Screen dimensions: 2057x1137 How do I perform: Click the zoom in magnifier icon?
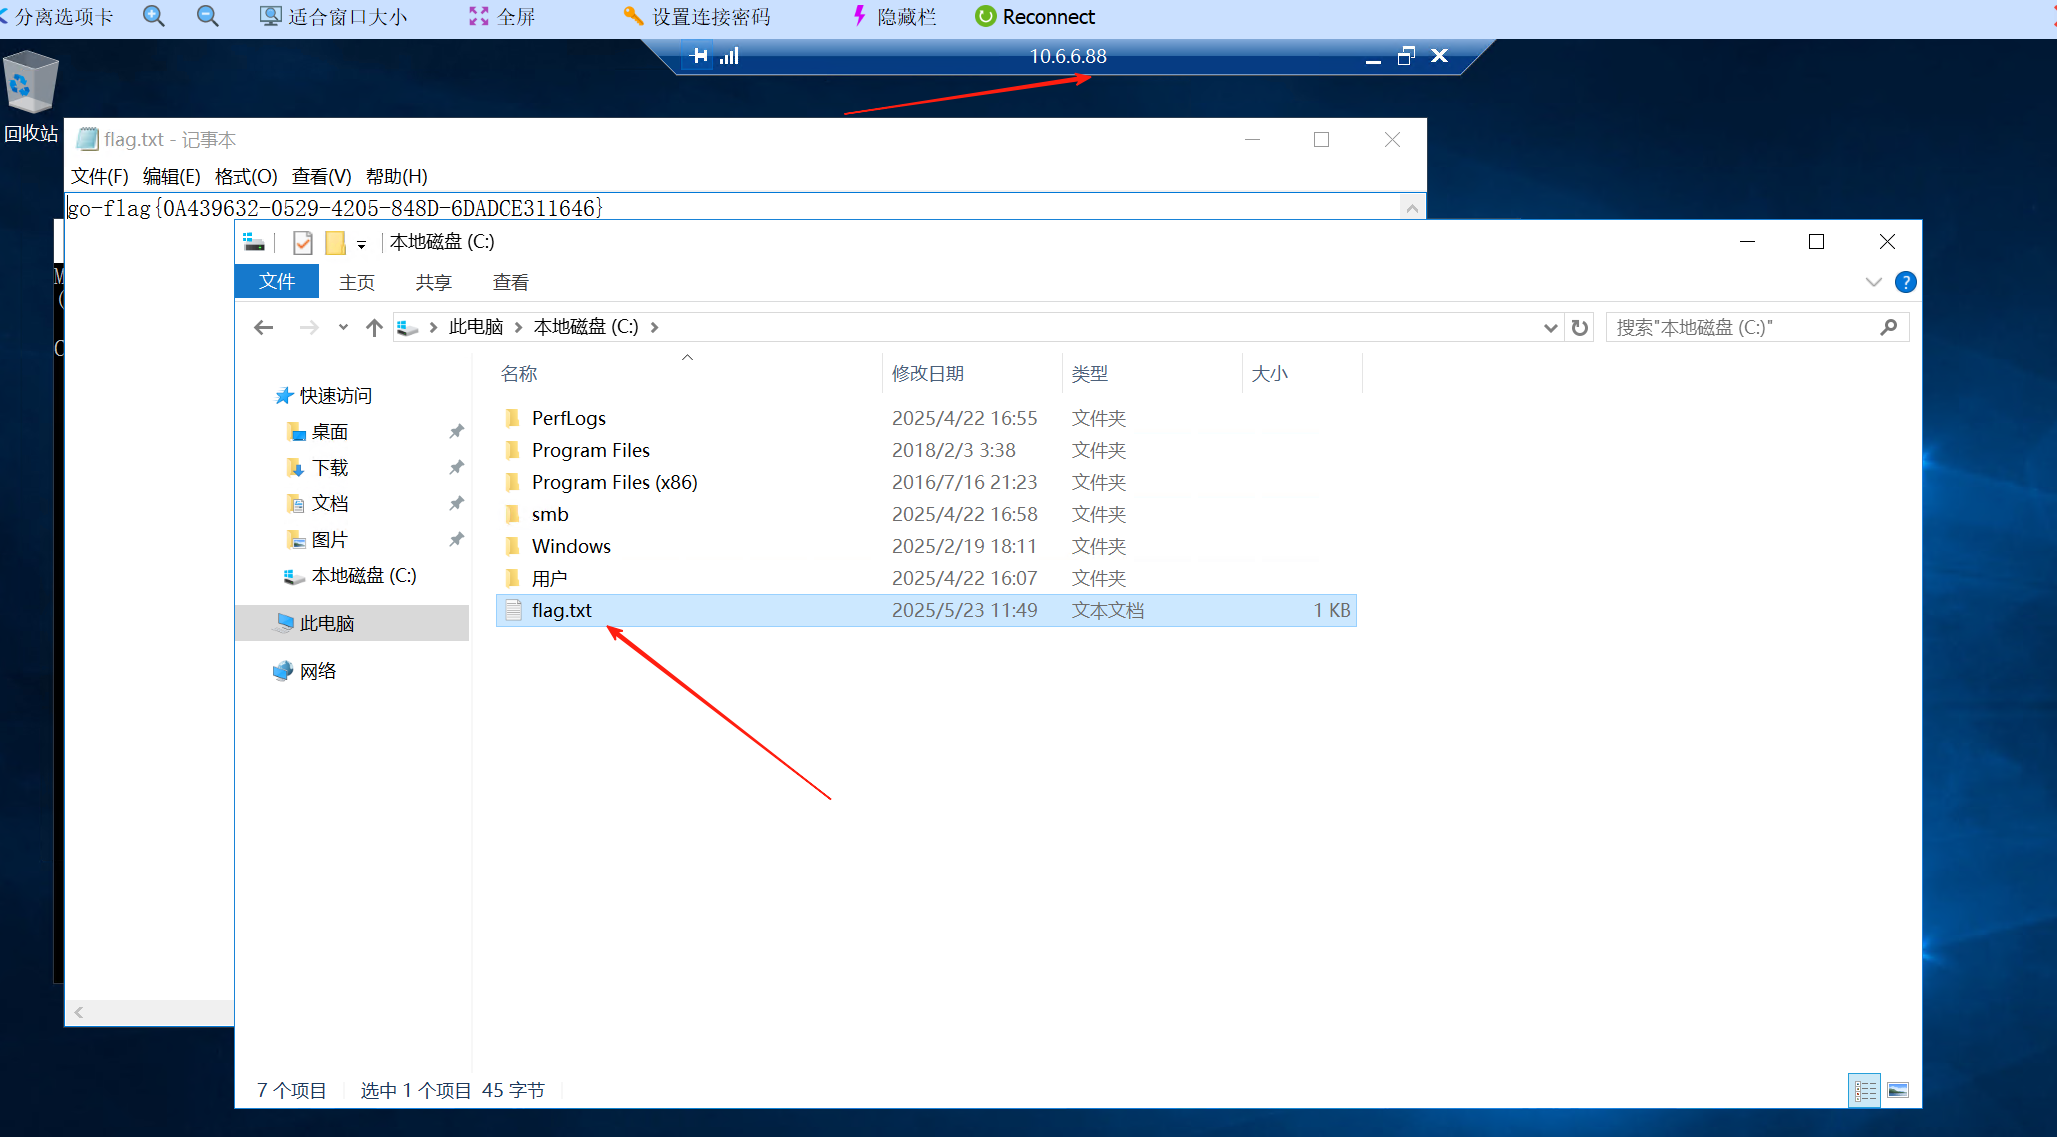(x=154, y=16)
